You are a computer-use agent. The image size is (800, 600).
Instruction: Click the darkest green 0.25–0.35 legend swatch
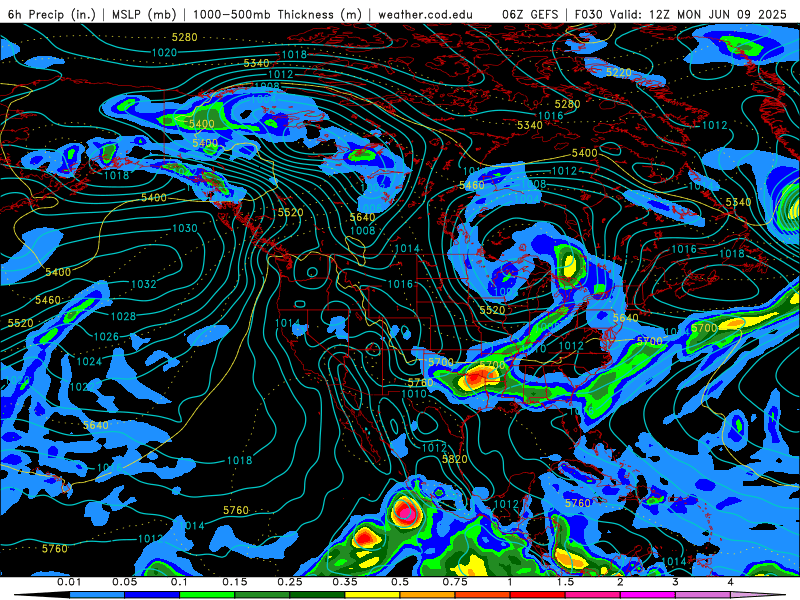(x=317, y=595)
